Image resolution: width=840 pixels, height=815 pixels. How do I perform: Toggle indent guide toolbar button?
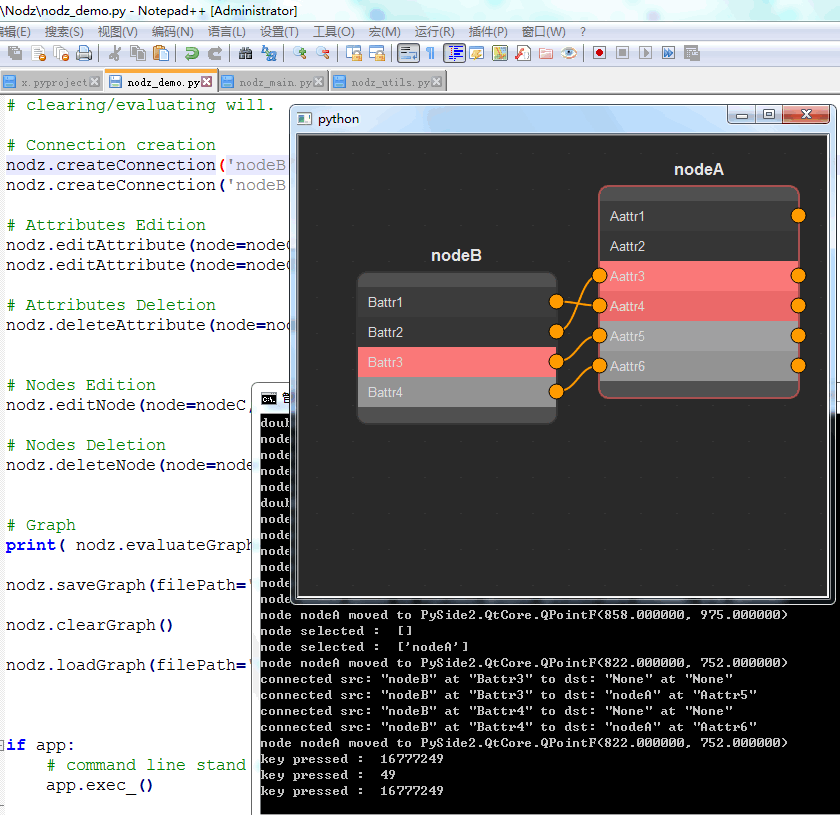[454, 53]
